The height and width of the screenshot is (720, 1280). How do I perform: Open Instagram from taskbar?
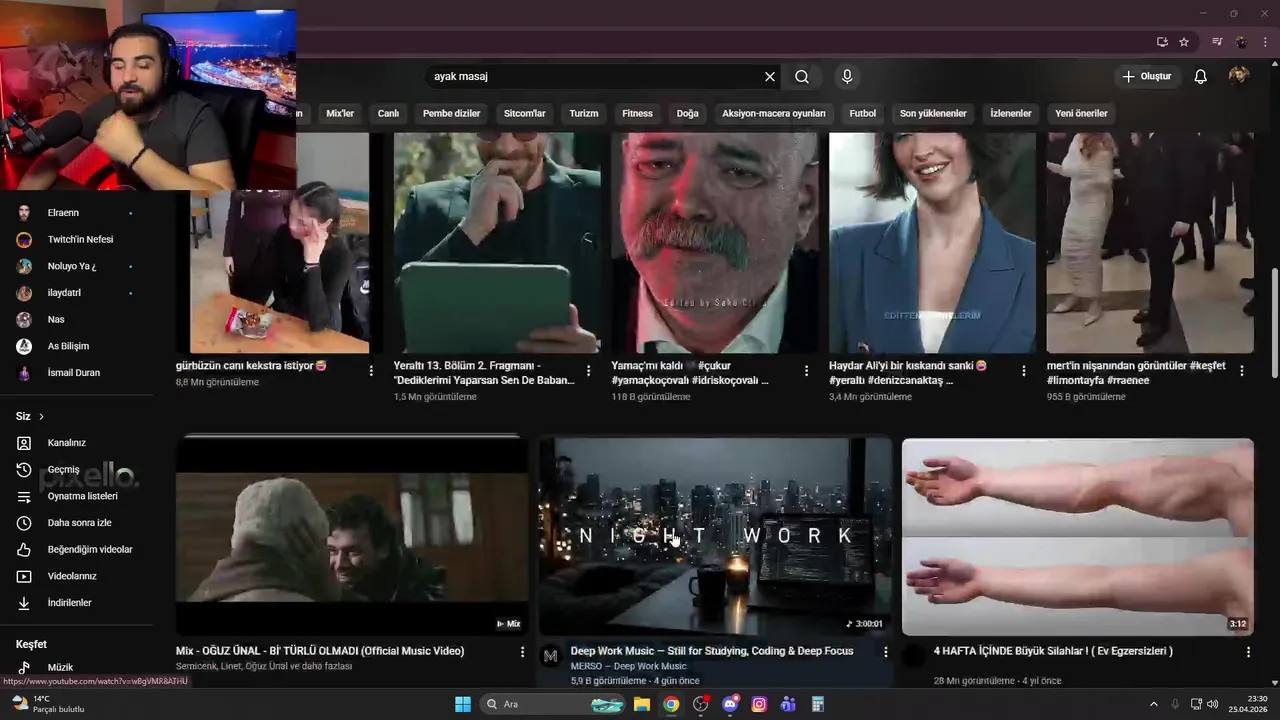tap(759, 704)
